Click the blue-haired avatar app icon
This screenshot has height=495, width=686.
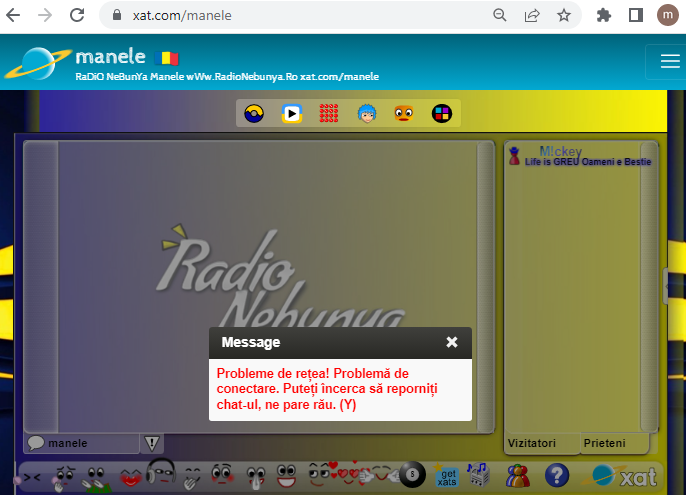[367, 113]
